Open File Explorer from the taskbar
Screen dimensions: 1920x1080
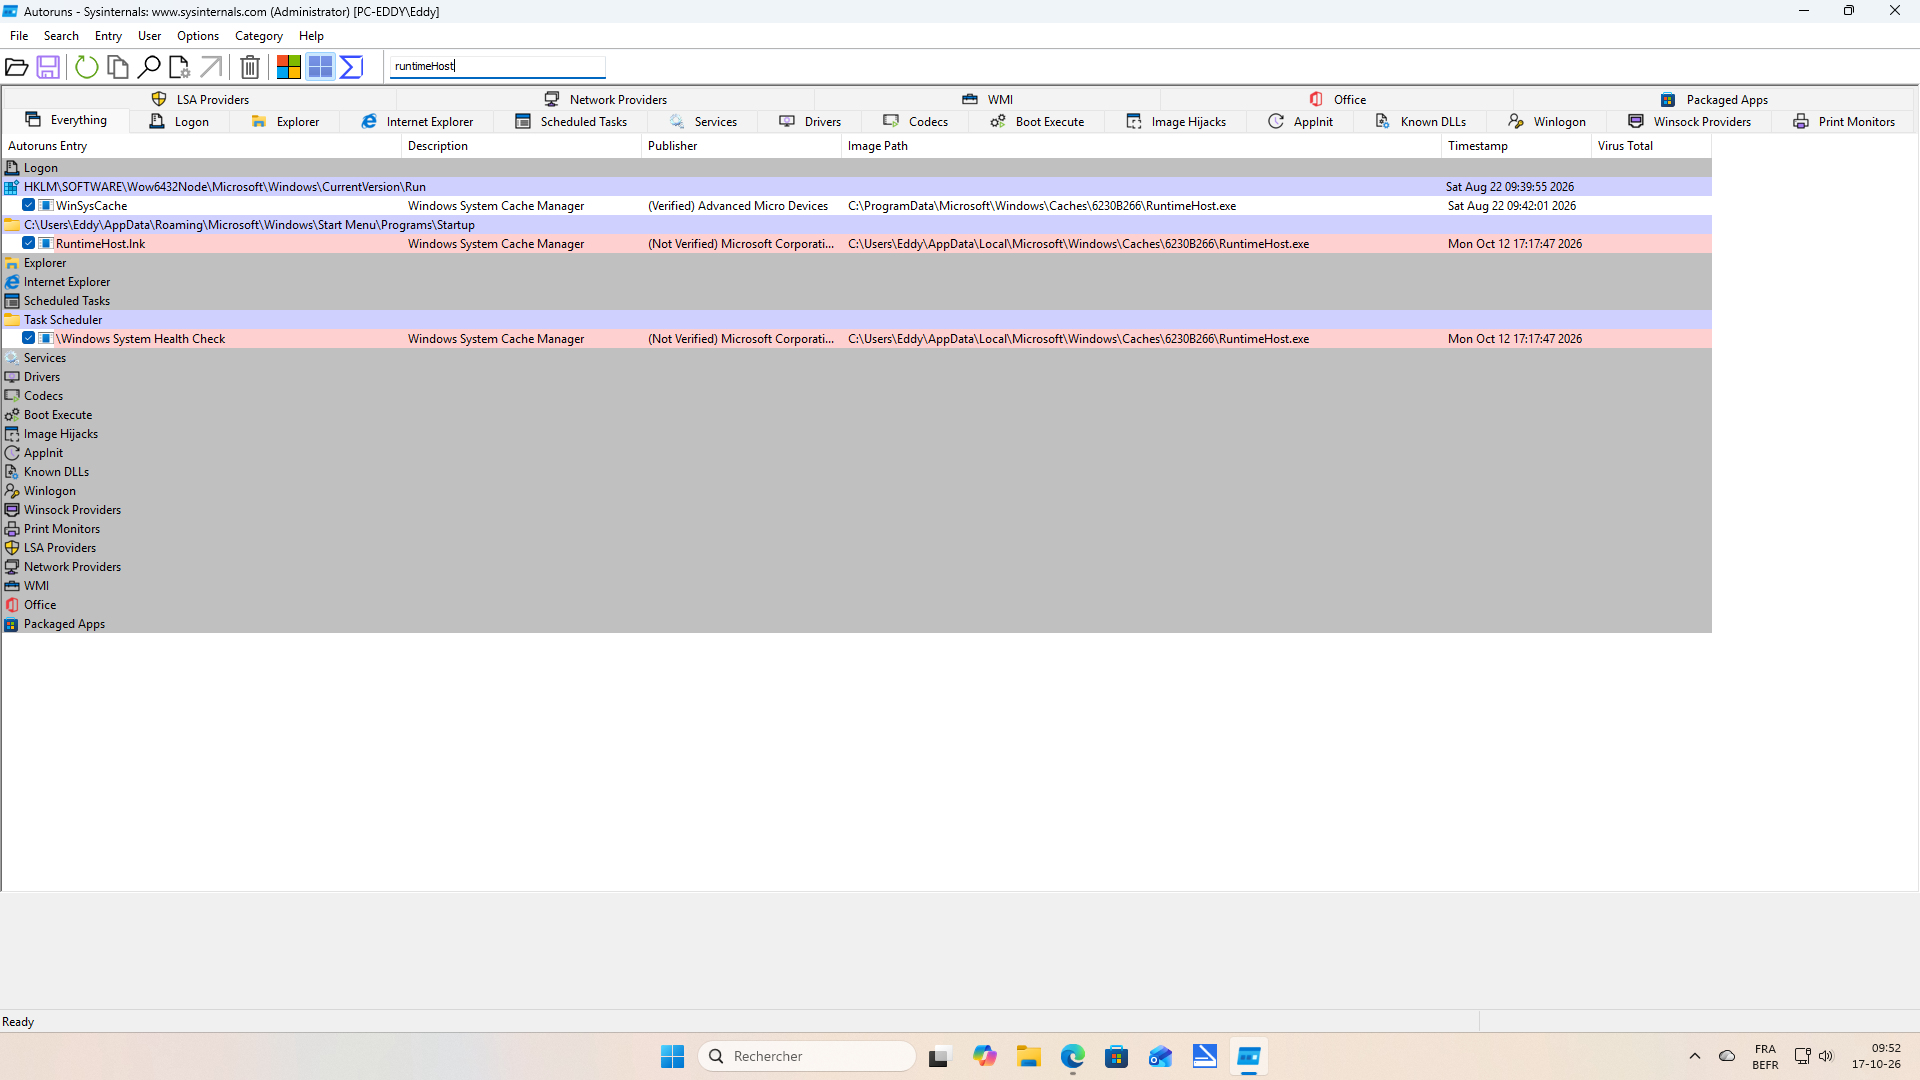(x=1029, y=1056)
